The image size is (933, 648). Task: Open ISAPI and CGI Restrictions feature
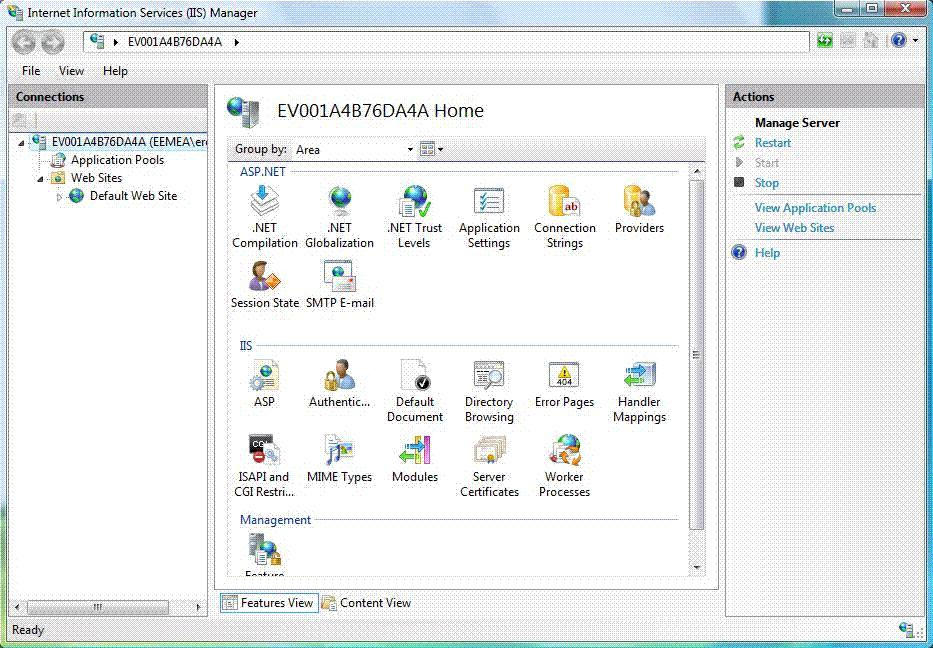[x=264, y=466]
